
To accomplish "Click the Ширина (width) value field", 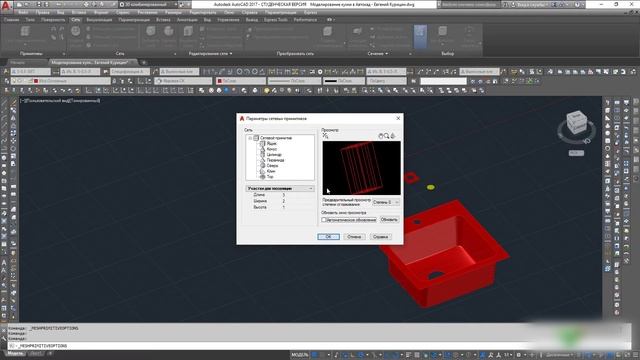I will (x=297, y=201).
